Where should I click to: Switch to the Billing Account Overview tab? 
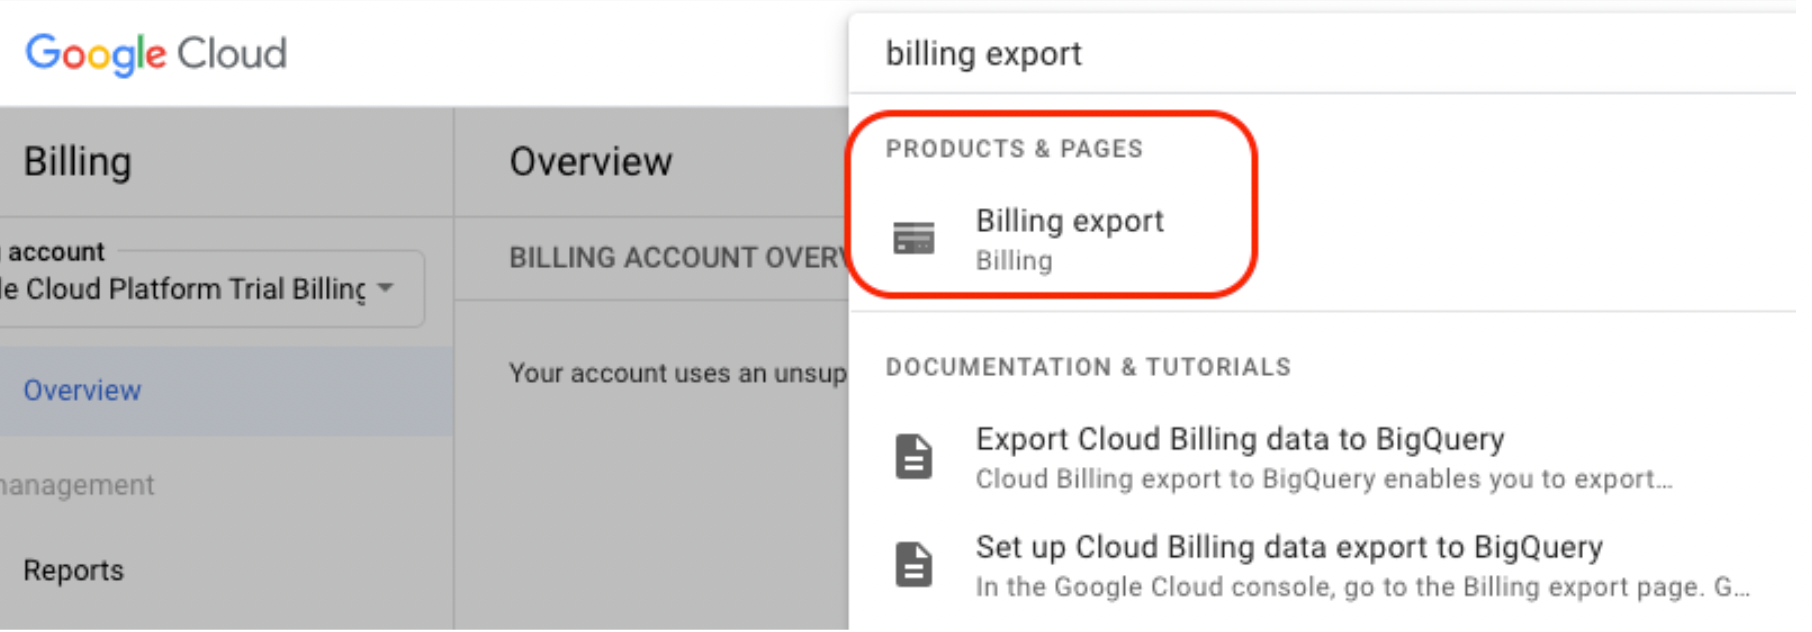pyautogui.click(x=679, y=258)
